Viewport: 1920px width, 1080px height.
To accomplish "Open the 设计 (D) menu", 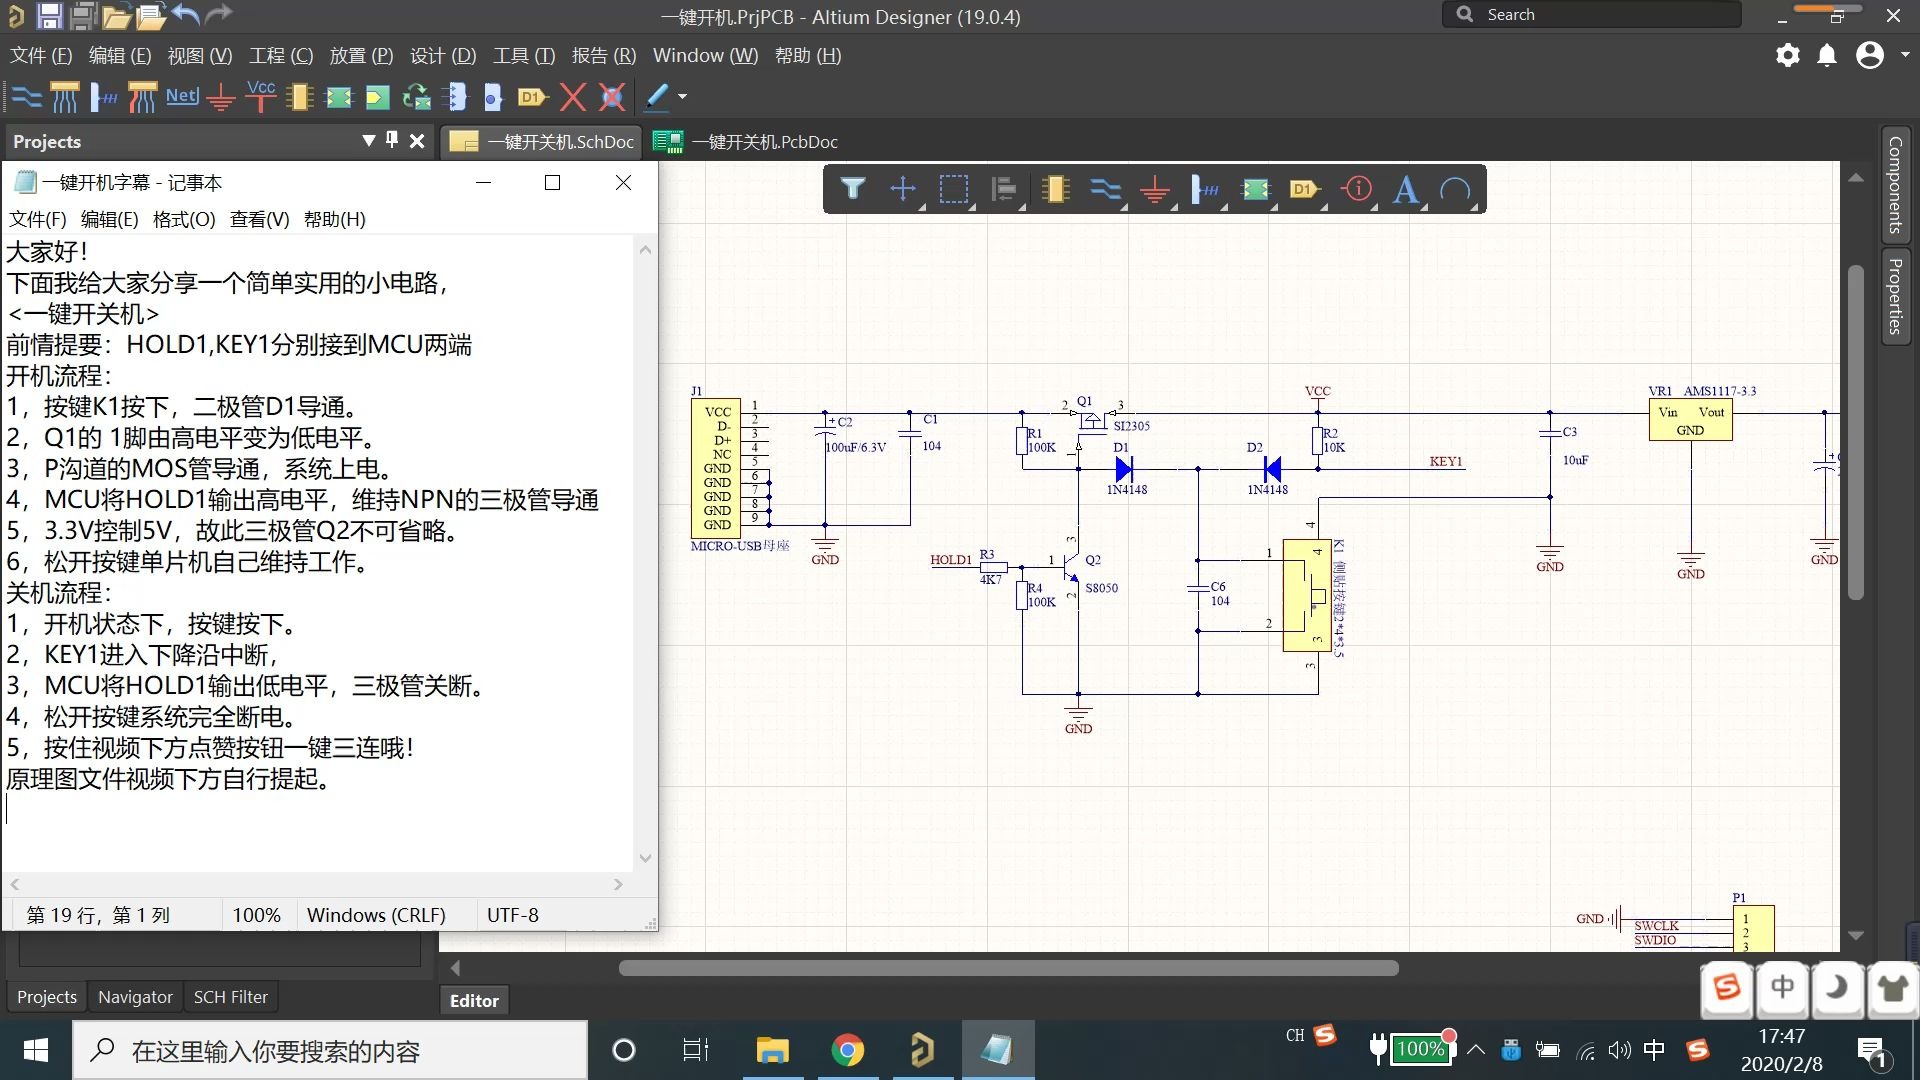I will pyautogui.click(x=442, y=56).
